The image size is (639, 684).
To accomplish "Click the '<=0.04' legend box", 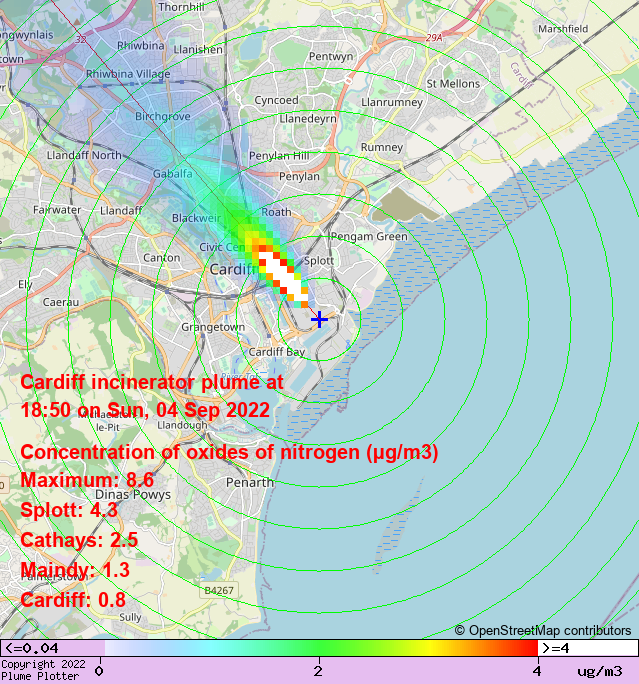I will (x=52, y=648).
